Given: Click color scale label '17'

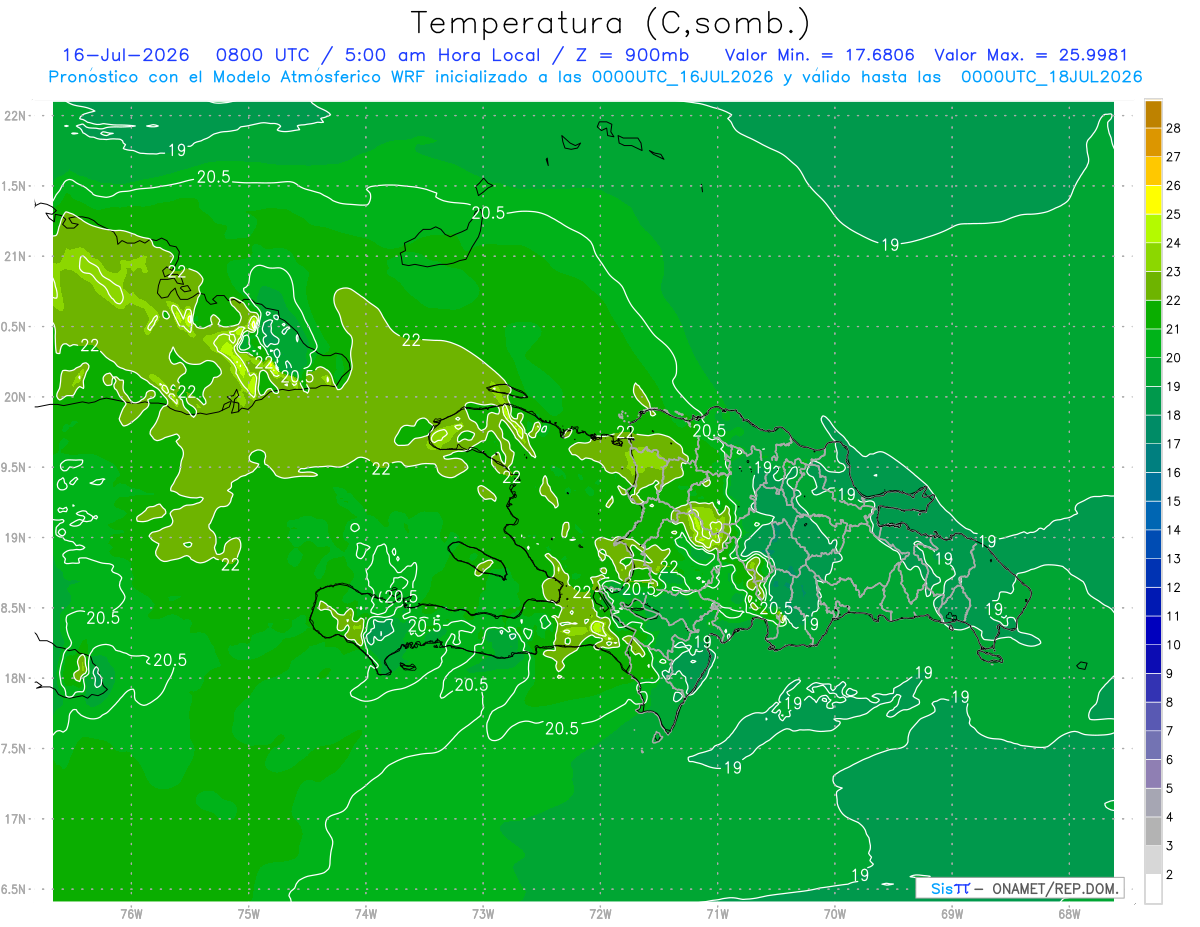Looking at the screenshot, I should point(1173,444).
